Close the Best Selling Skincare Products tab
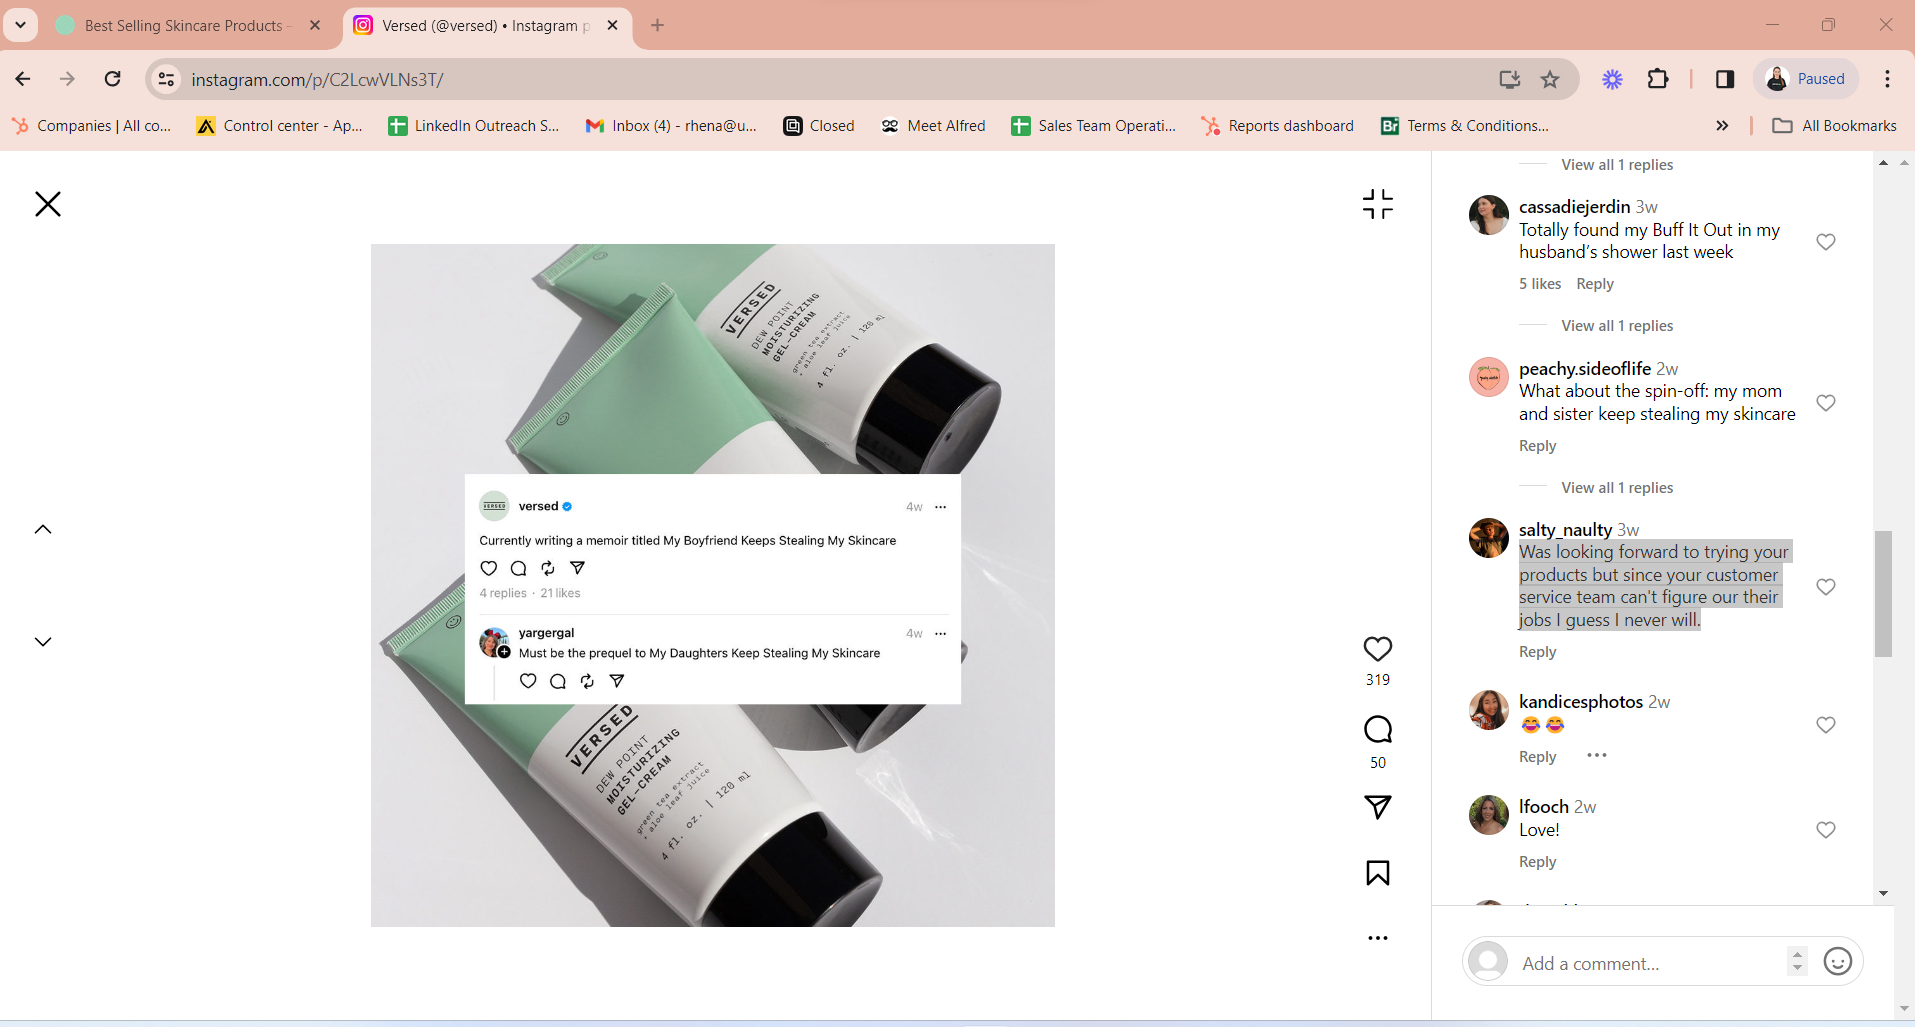The image size is (1915, 1027). pos(315,26)
